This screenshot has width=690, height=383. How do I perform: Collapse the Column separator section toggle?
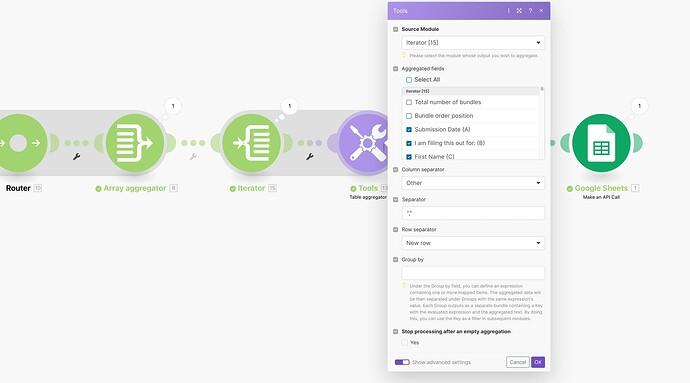click(x=395, y=169)
